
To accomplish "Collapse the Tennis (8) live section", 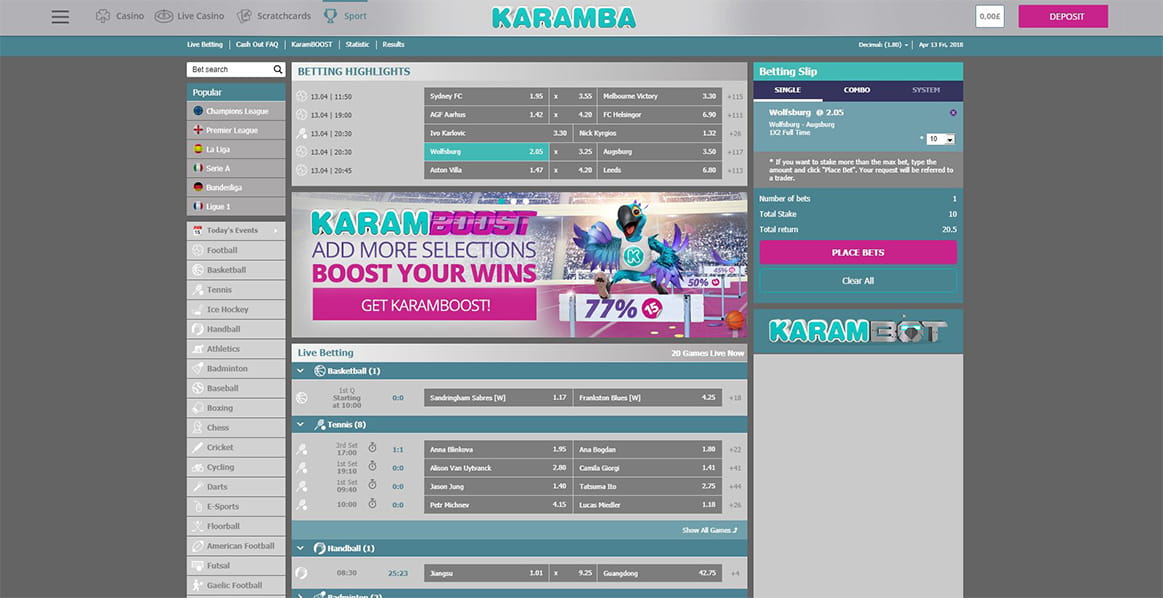I will tap(300, 424).
